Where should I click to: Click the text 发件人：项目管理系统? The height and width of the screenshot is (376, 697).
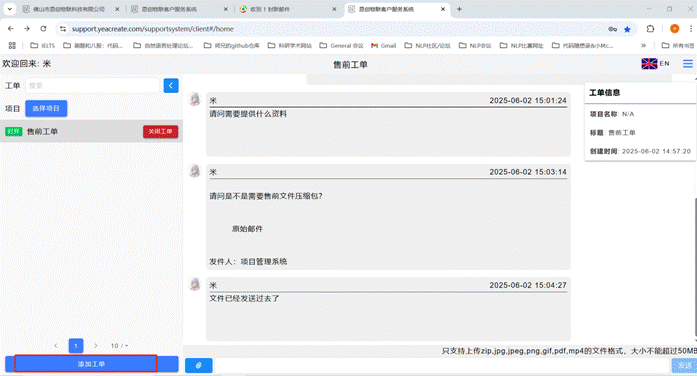248,262
